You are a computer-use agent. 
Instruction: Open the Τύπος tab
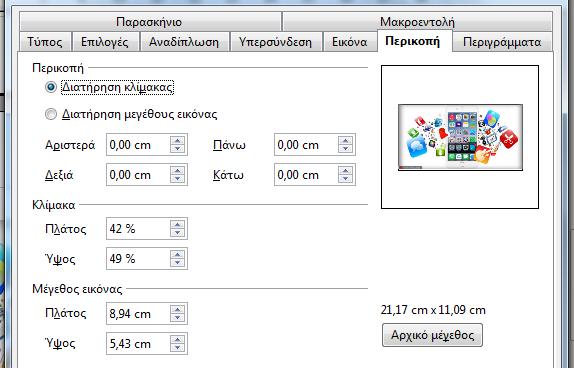pyautogui.click(x=45, y=42)
